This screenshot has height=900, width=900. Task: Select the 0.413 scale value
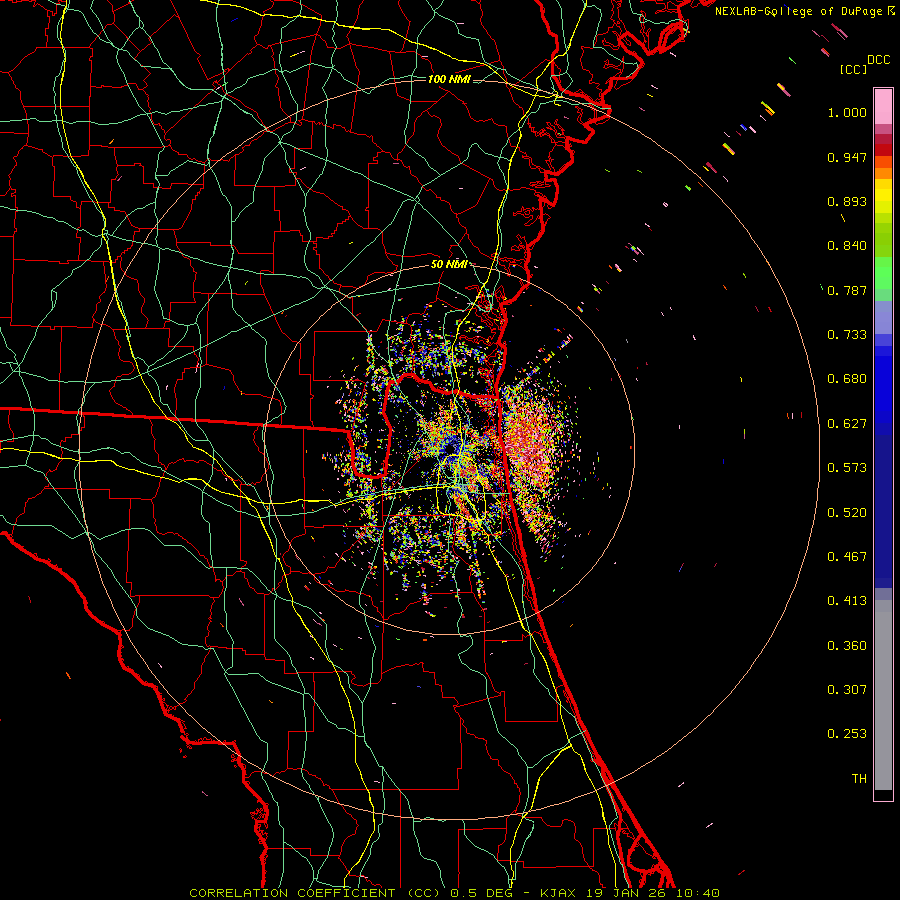847,601
